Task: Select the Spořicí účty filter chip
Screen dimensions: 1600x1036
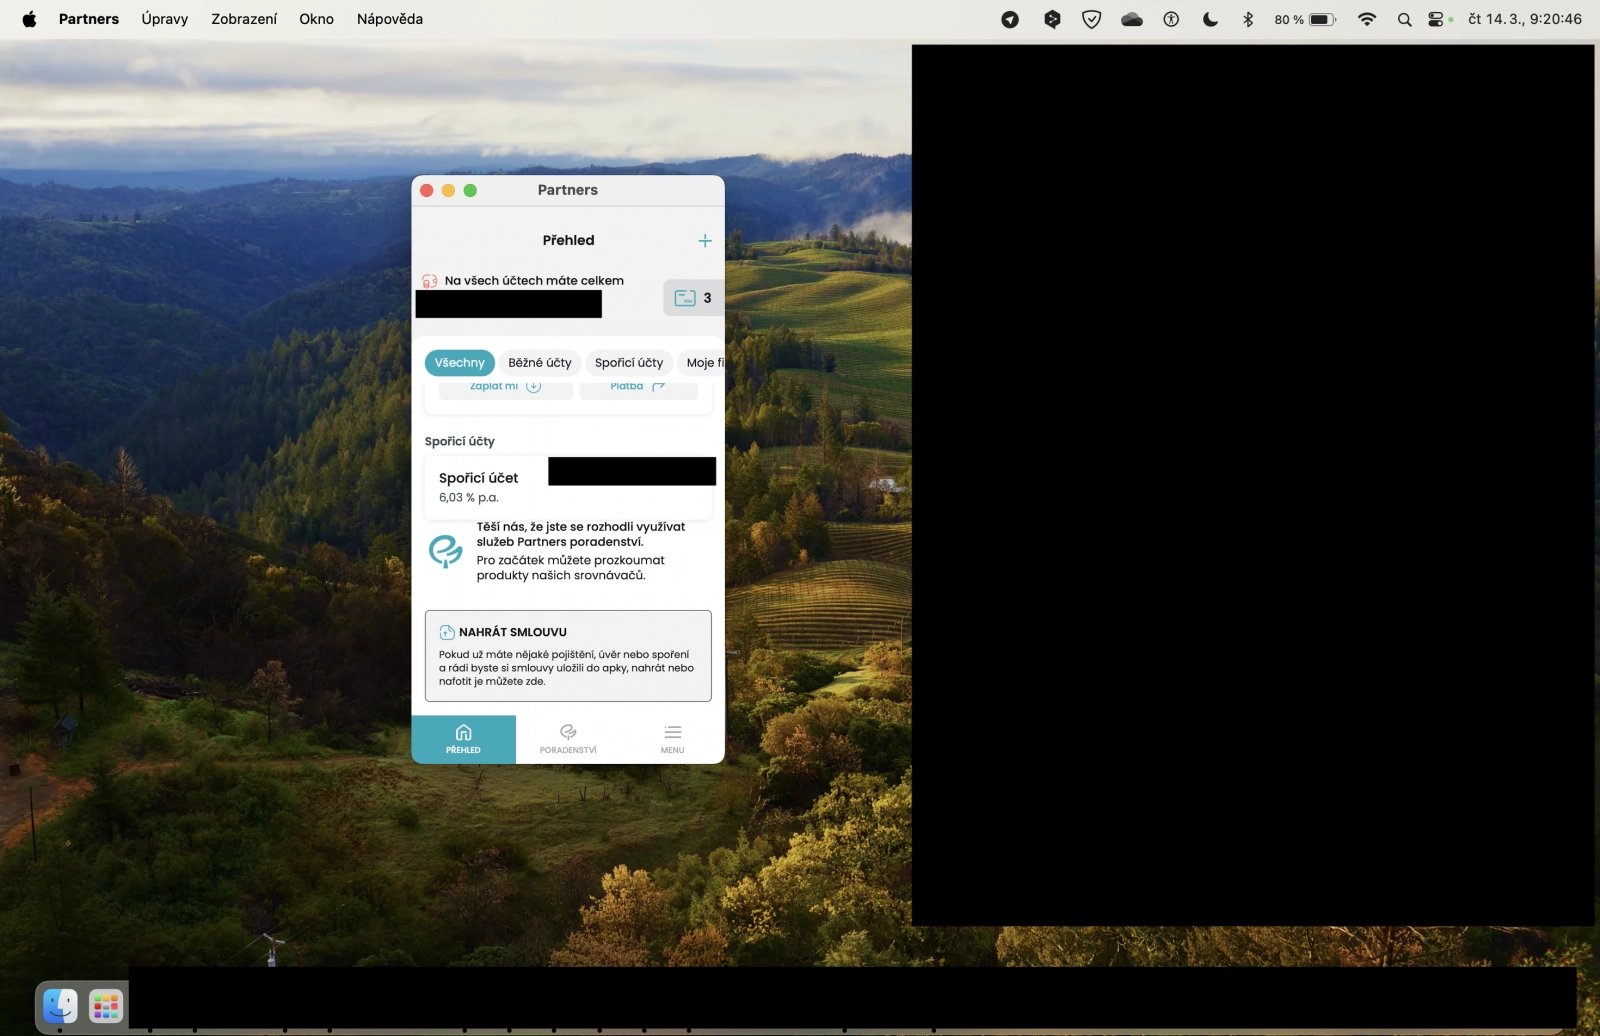Action: 629,362
